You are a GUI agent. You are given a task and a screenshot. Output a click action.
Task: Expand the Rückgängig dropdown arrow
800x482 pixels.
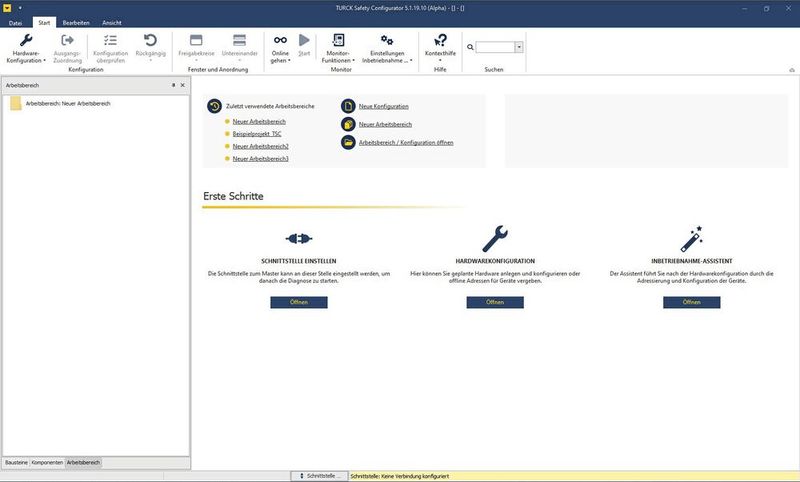coord(151,60)
